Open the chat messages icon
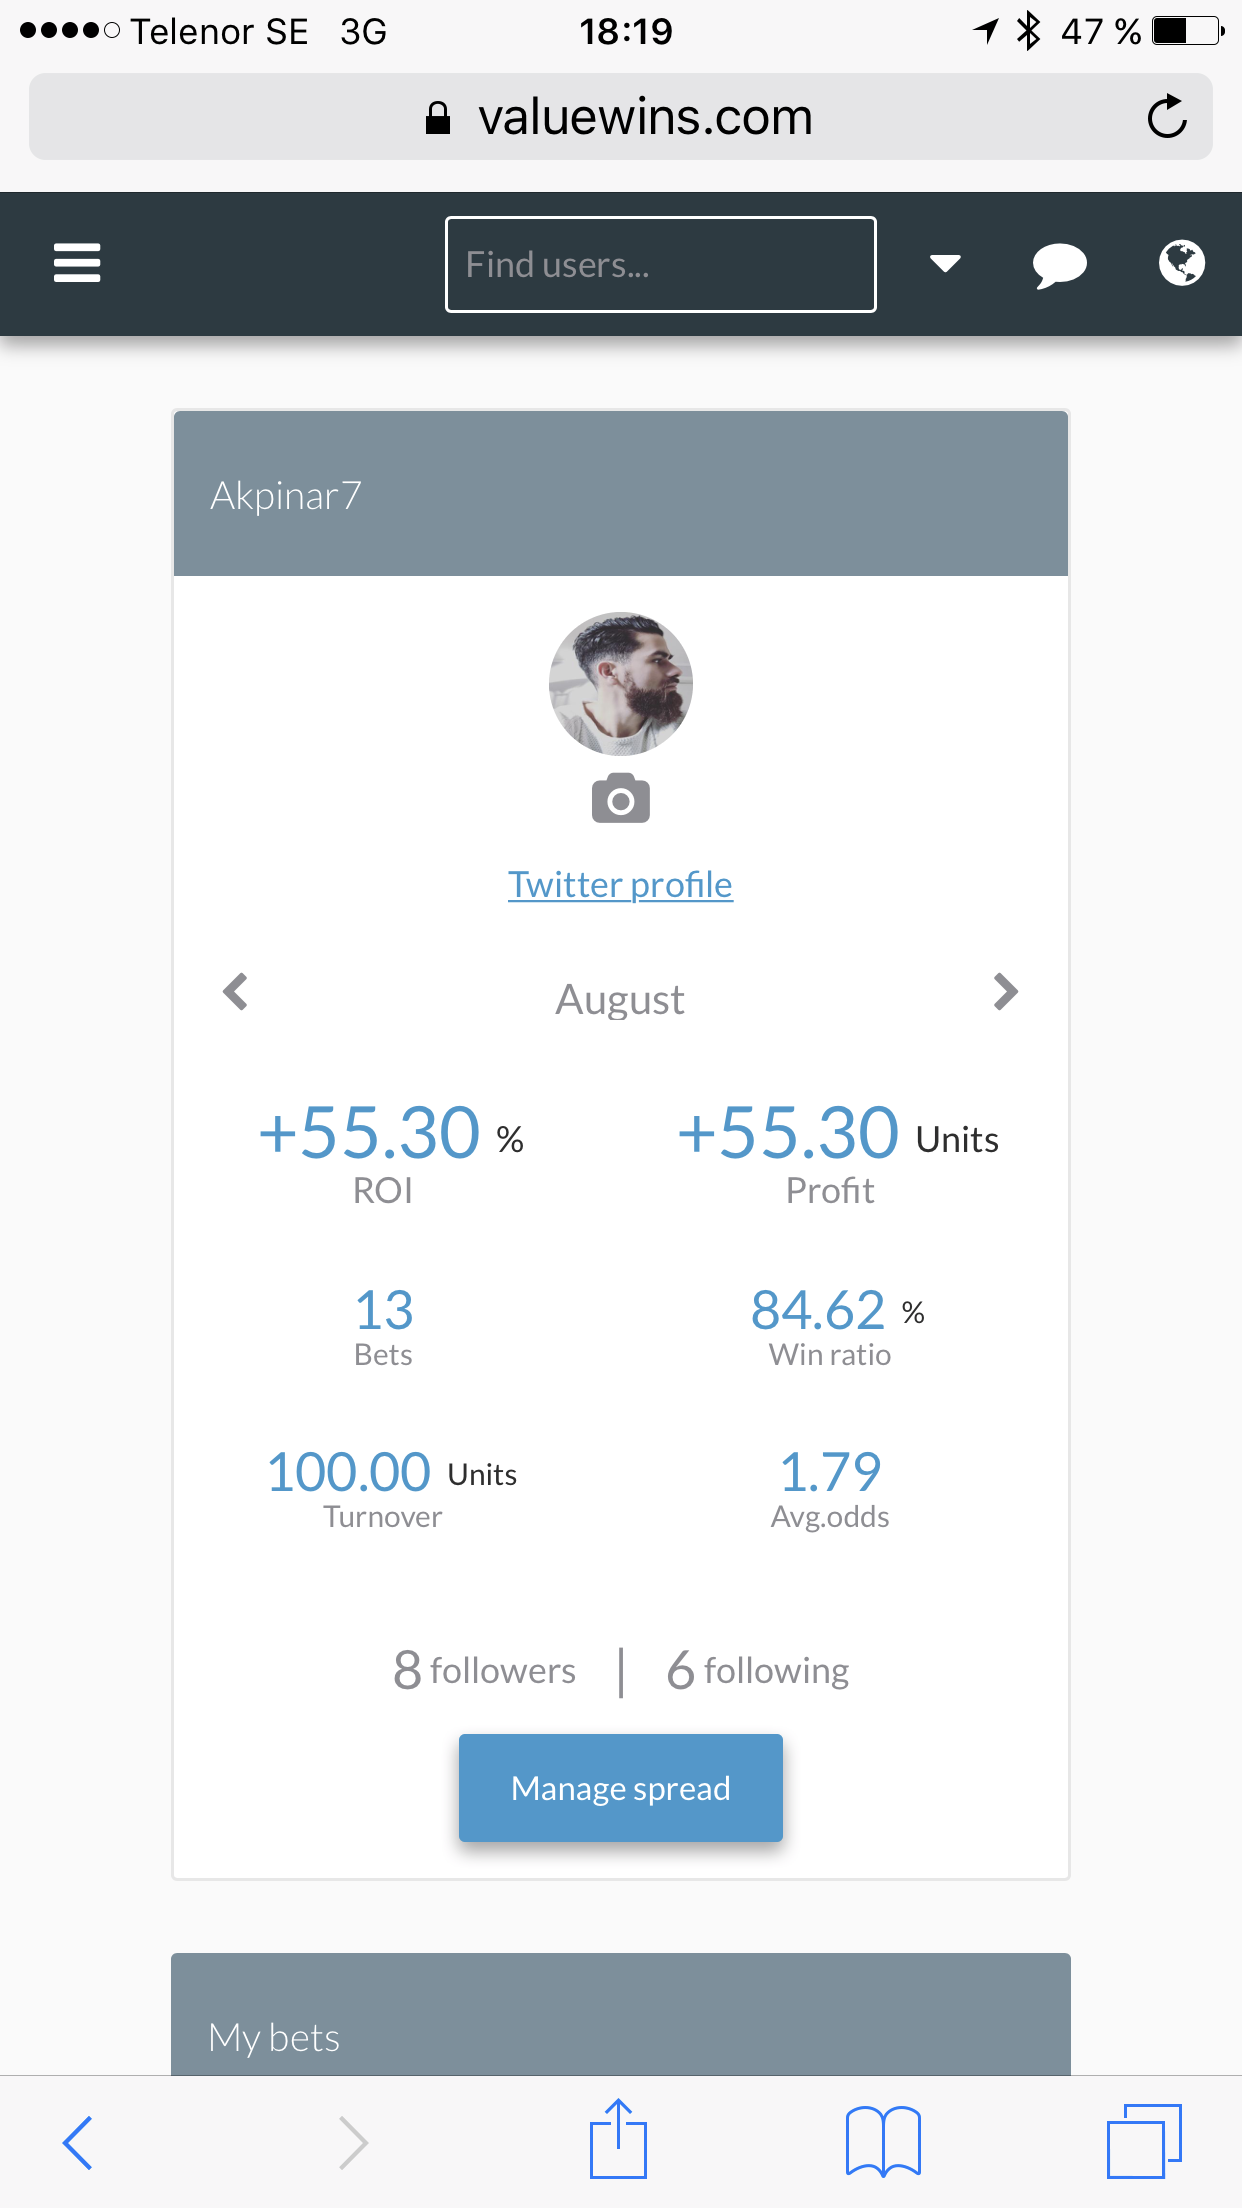The height and width of the screenshot is (2208, 1242). click(1059, 265)
